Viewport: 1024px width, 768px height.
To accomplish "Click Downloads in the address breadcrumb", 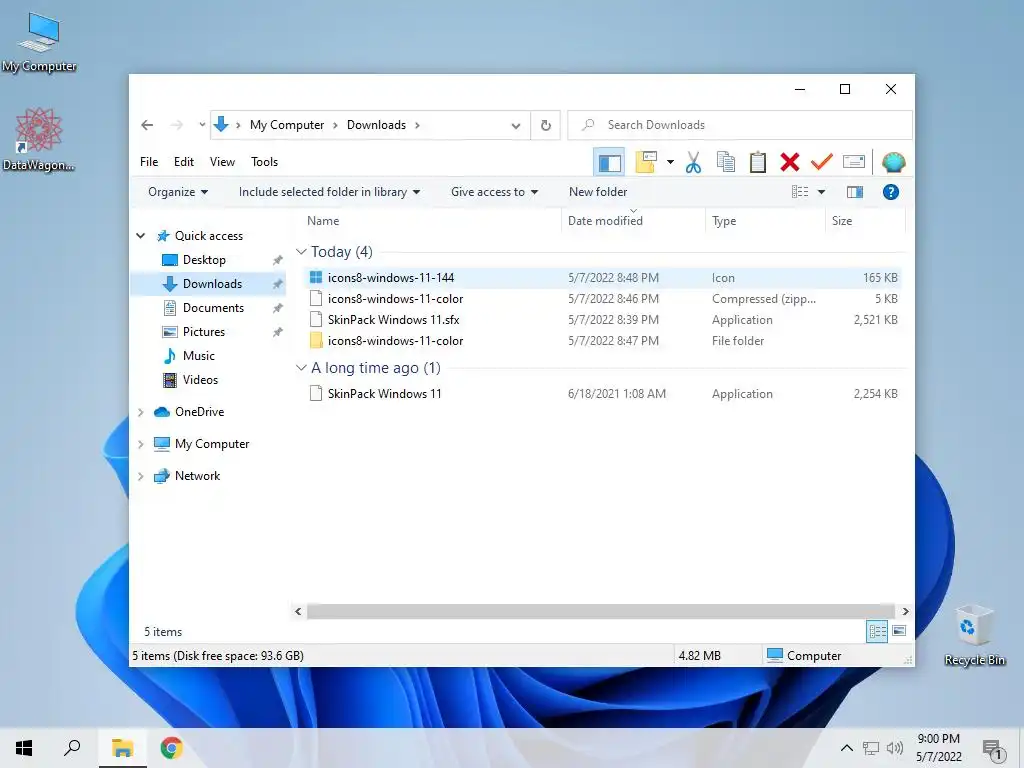I will click(x=376, y=125).
